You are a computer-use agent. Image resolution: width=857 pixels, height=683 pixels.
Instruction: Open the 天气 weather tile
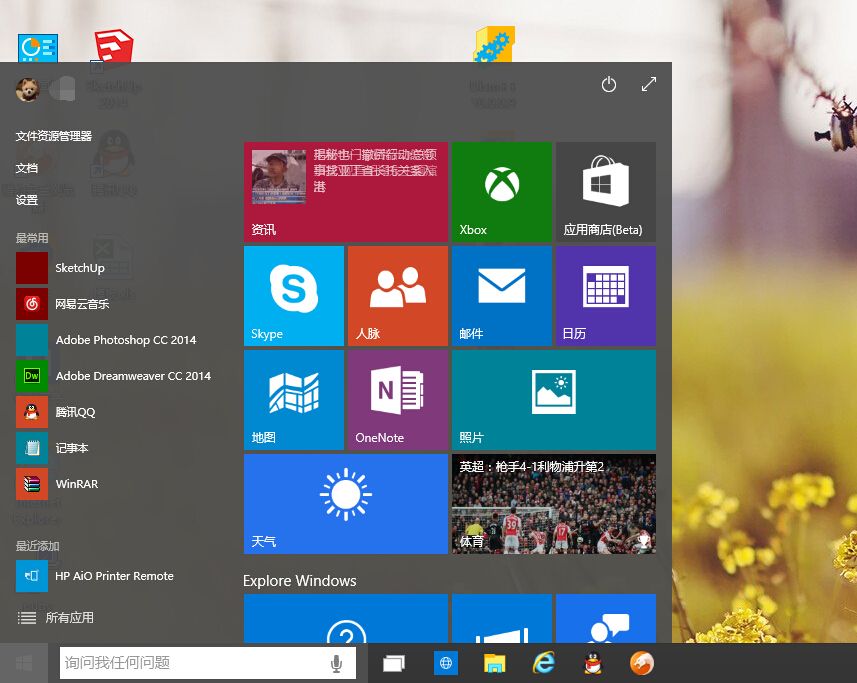pos(345,504)
